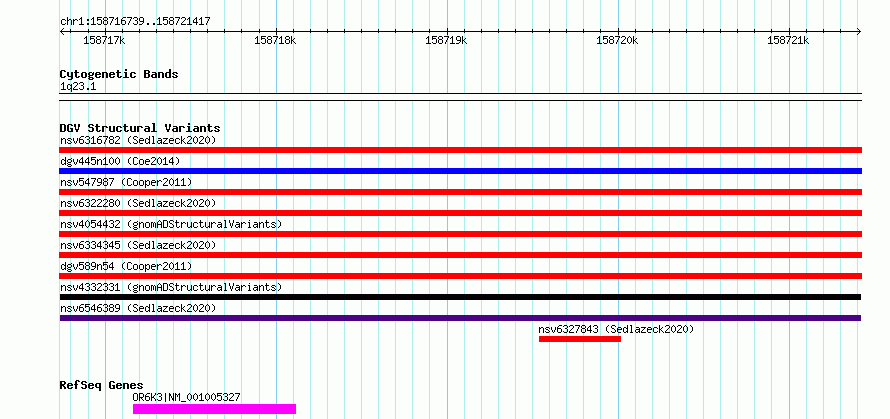The width and height of the screenshot is (890, 419).
Task: Open the nsv4332331 (gnomADStructuralVariants) label
Action: click(171, 287)
